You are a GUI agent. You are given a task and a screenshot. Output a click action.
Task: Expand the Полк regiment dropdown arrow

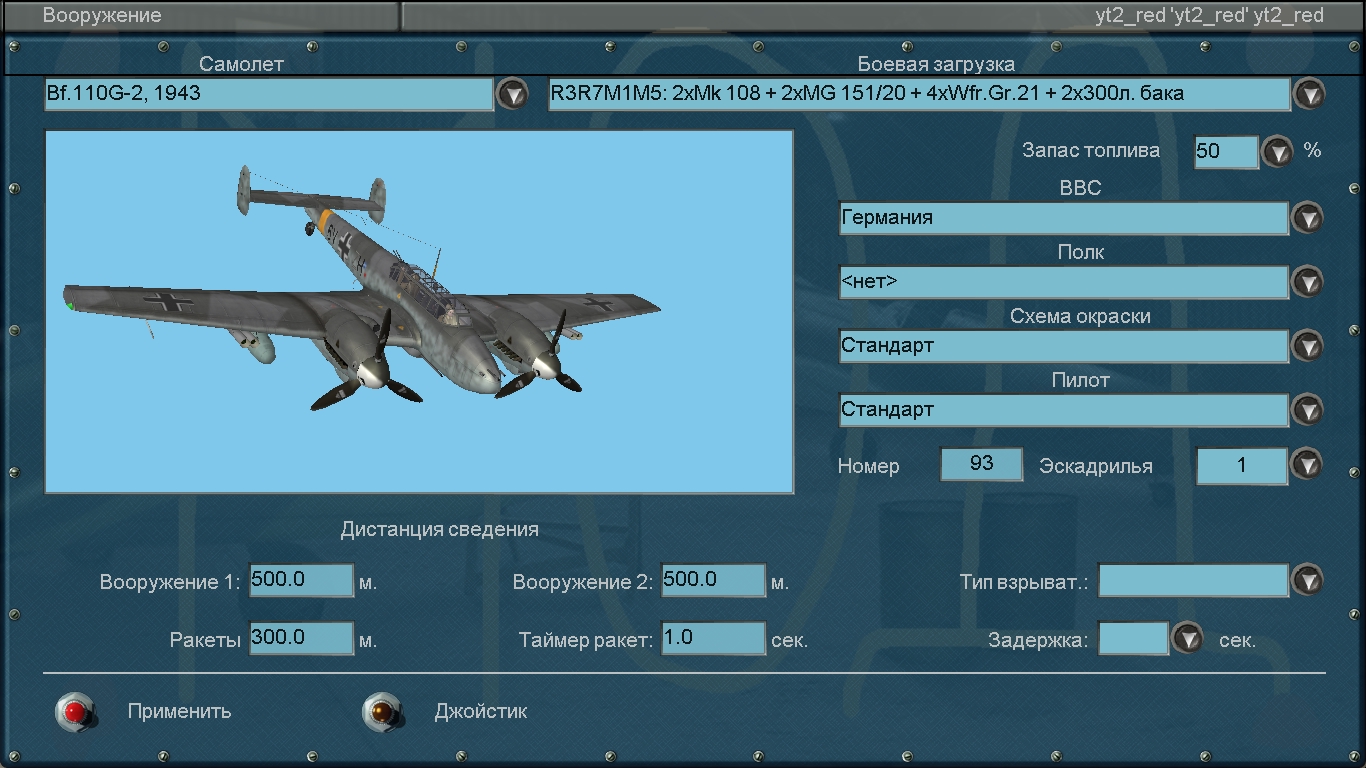click(x=1307, y=282)
